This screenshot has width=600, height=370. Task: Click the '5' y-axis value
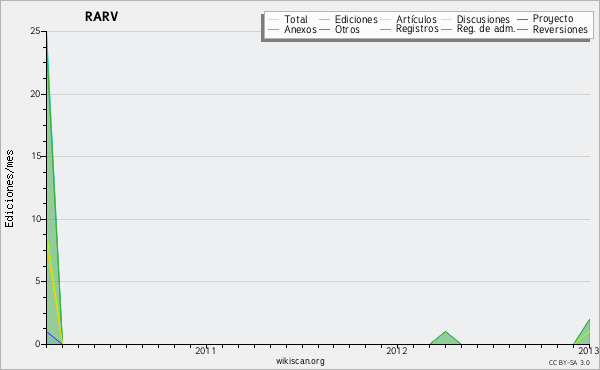pos(38,281)
